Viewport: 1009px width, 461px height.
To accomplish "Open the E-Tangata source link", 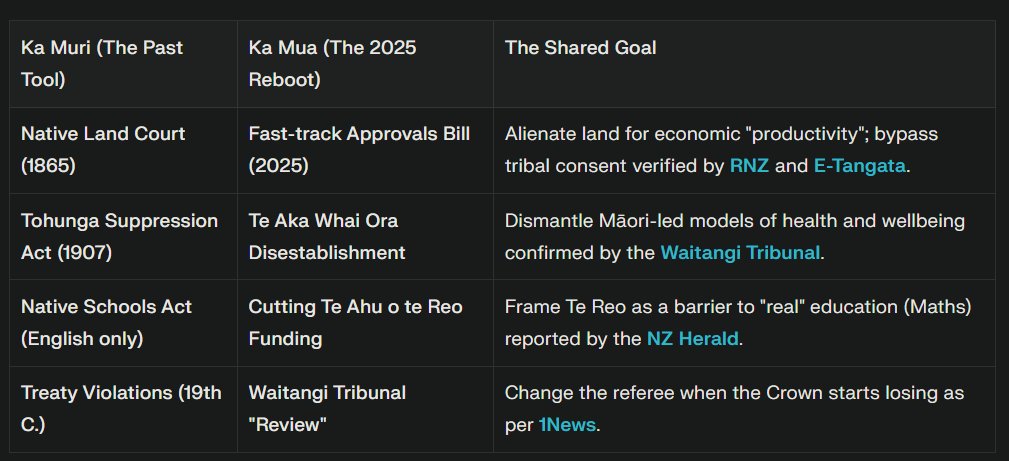I will (859, 166).
